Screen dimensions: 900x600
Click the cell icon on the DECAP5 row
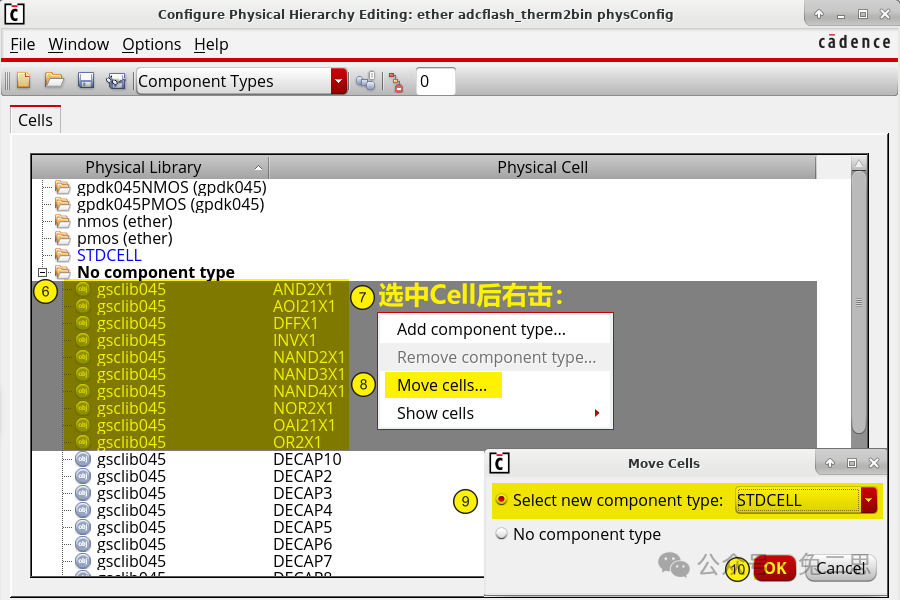pos(83,527)
